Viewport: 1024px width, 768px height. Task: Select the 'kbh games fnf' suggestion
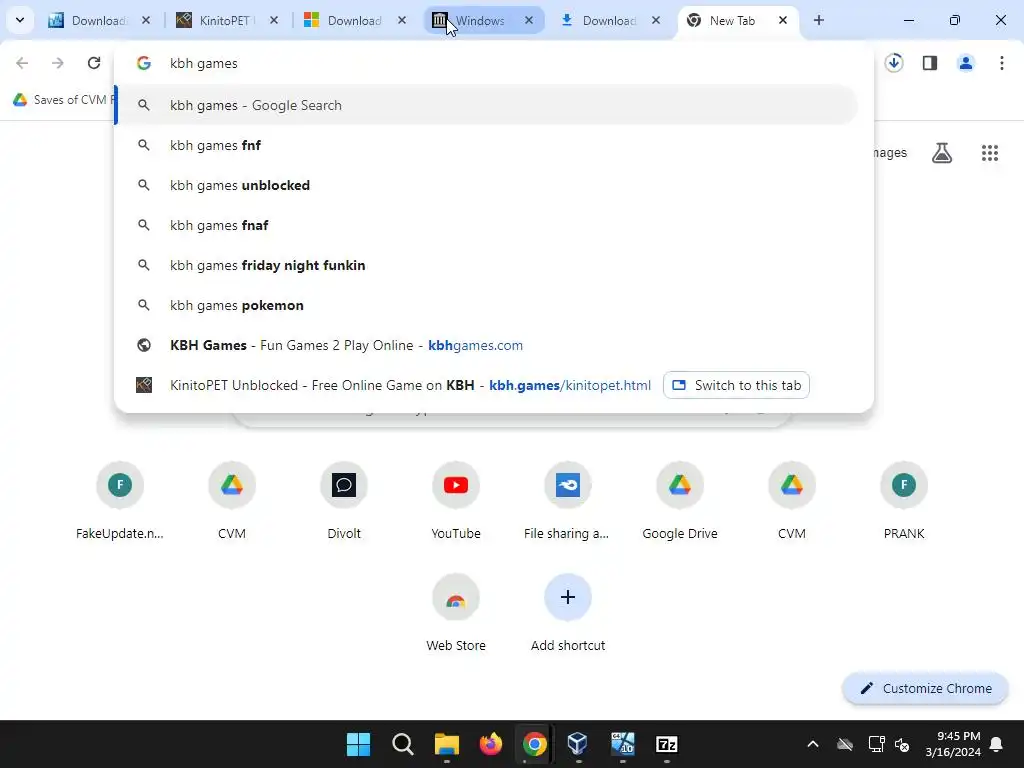[487, 145]
